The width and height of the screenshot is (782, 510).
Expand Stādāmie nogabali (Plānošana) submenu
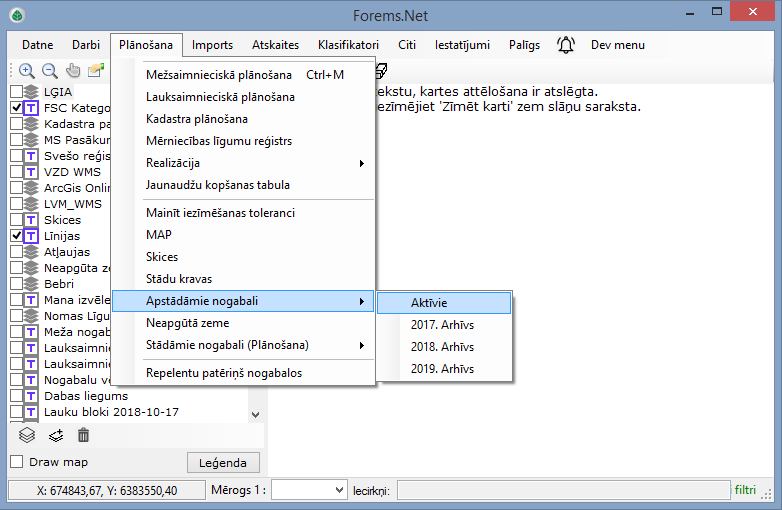pyautogui.click(x=243, y=345)
